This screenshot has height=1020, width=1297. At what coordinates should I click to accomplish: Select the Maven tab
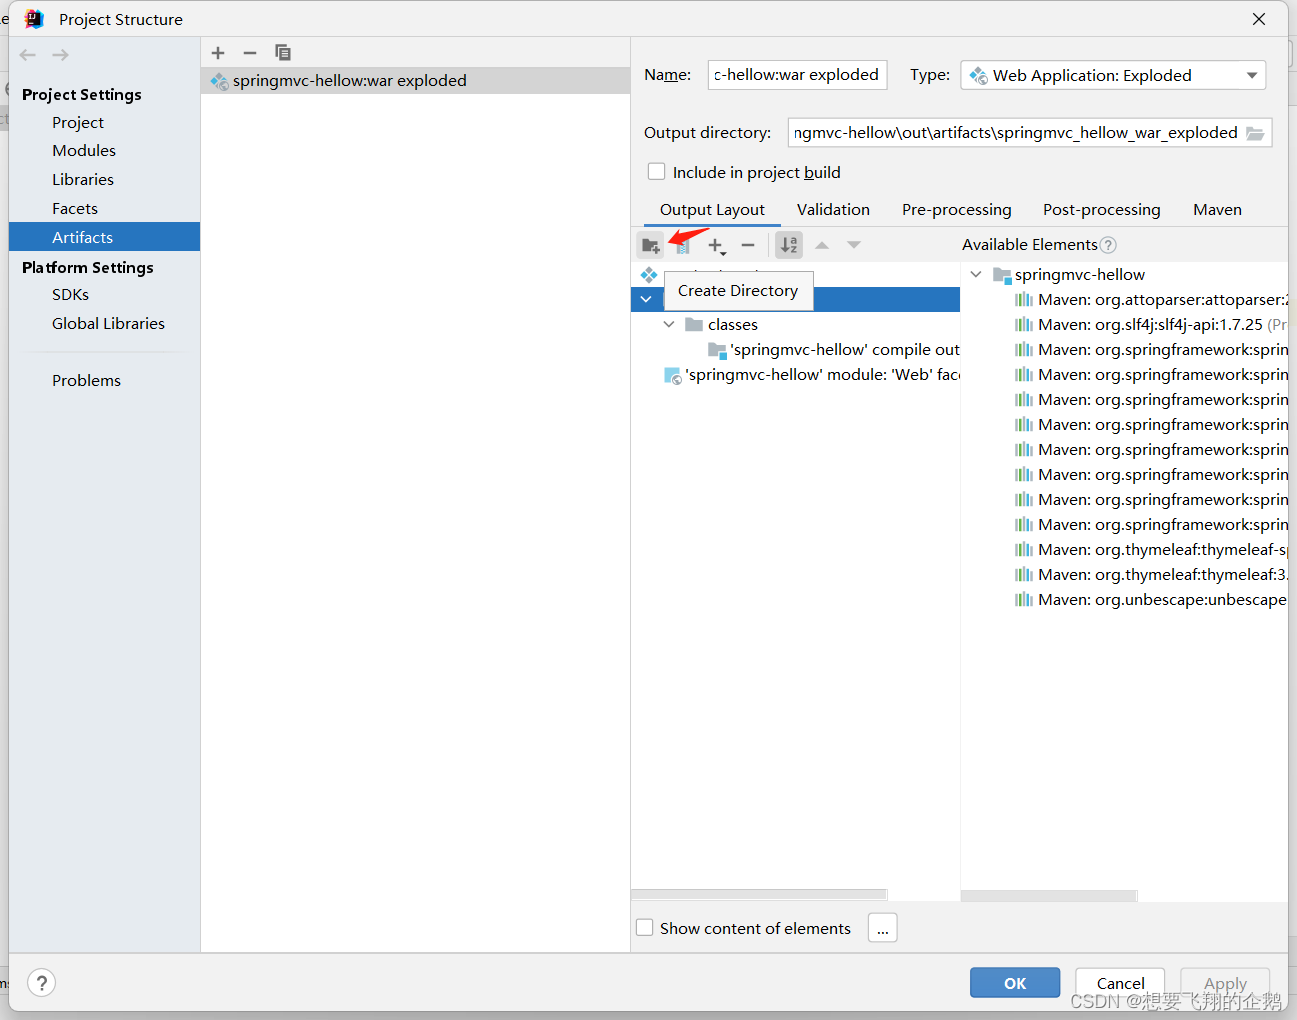(x=1217, y=210)
